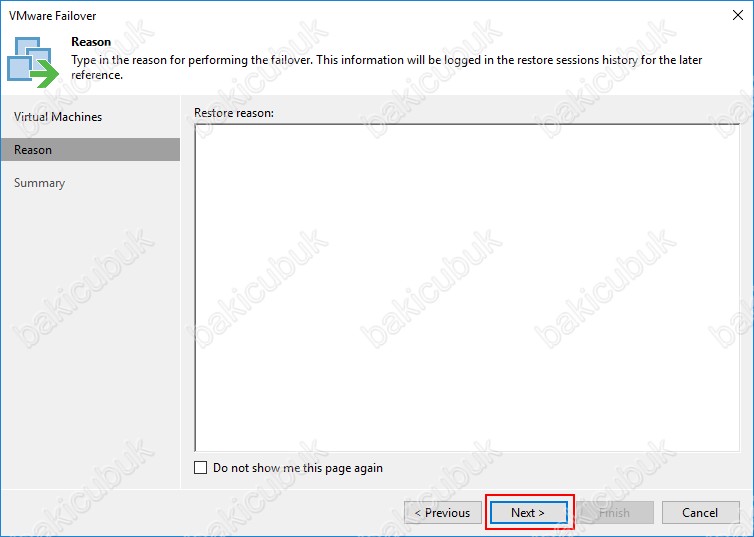The width and height of the screenshot is (754, 537).
Task: Cancel the VMware Failover wizard
Action: coord(700,512)
